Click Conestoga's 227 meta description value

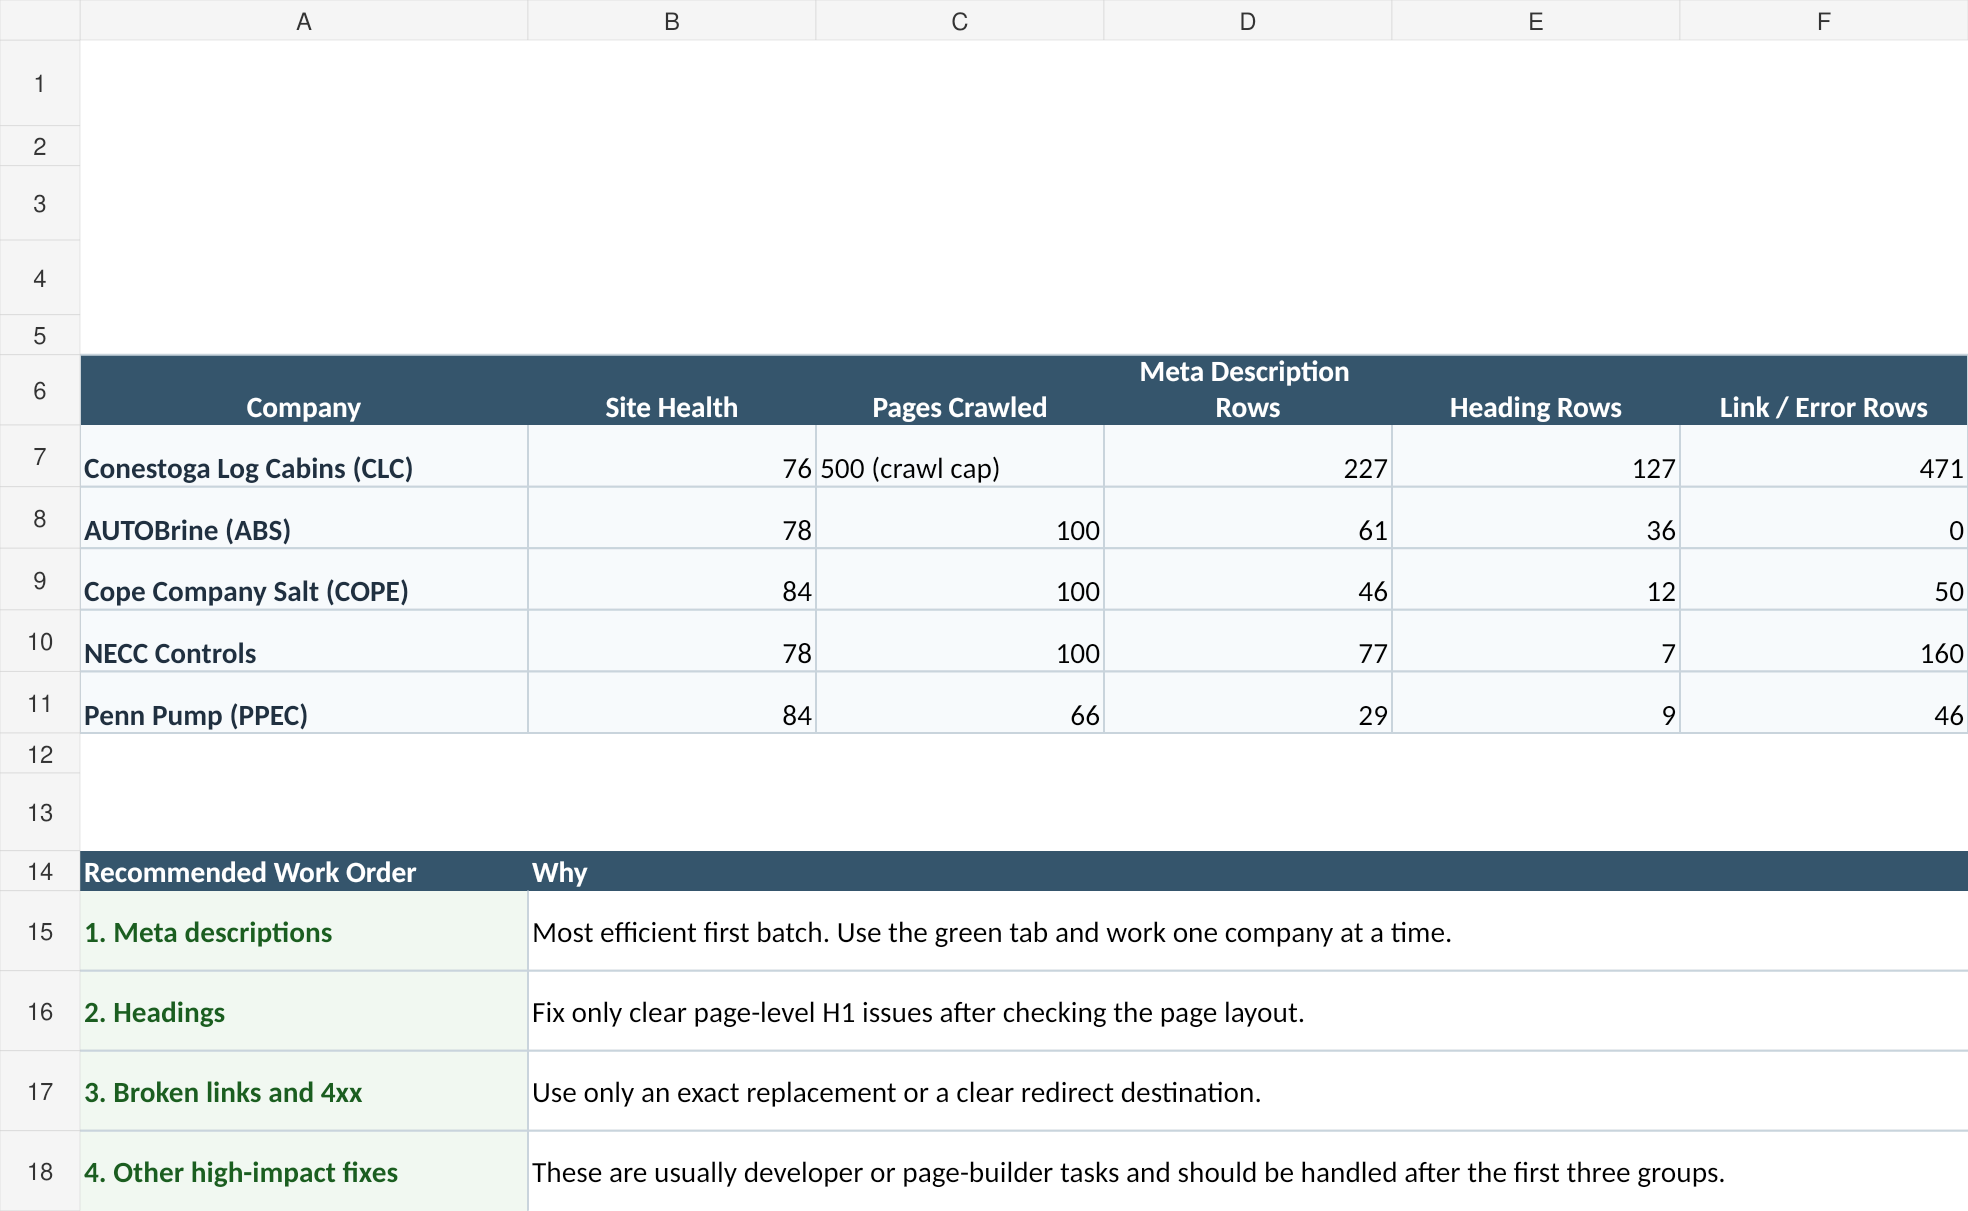coord(1248,457)
